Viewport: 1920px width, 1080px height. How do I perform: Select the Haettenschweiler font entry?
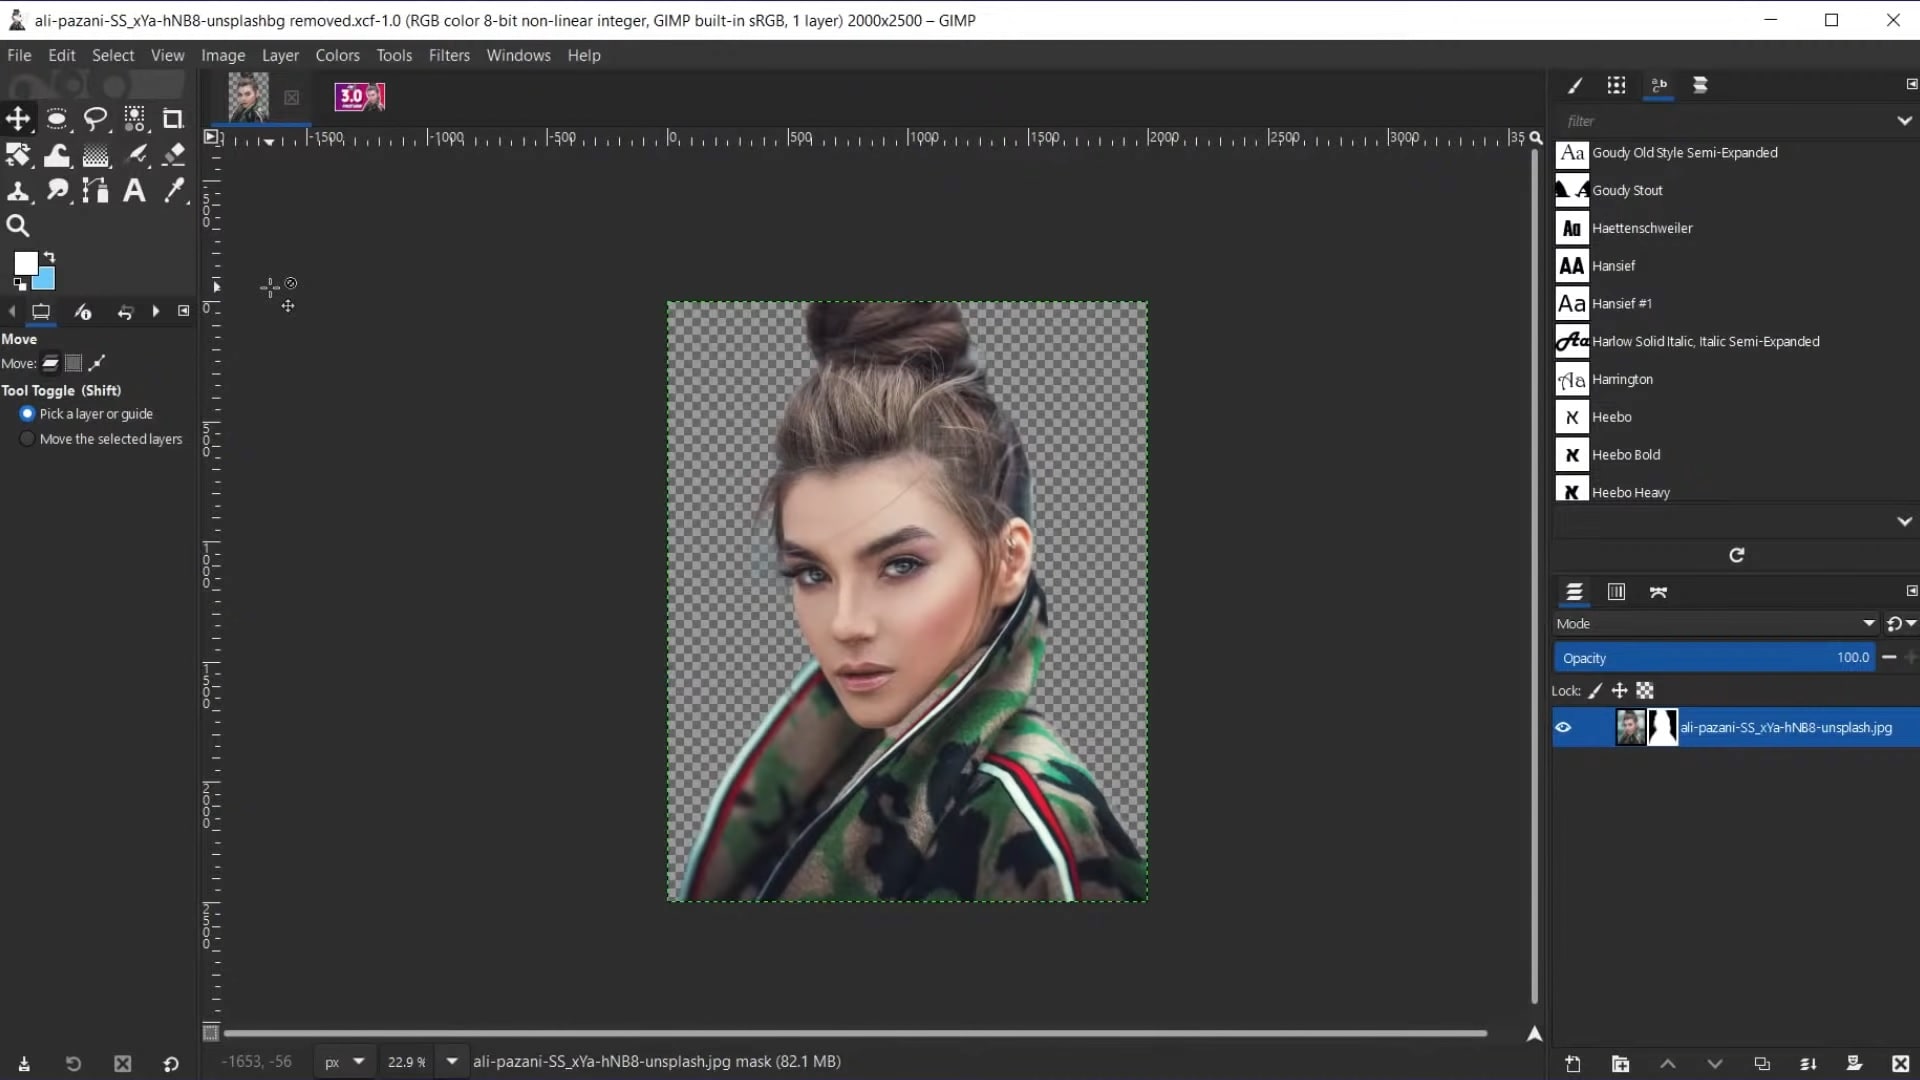[1642, 228]
